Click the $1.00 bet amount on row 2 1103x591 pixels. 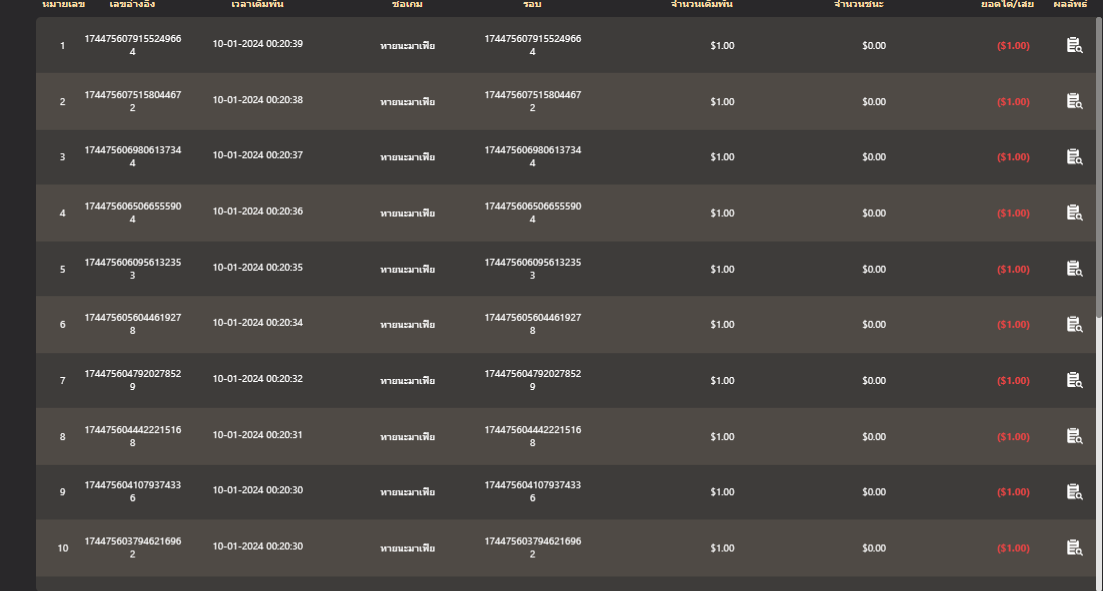click(x=721, y=101)
